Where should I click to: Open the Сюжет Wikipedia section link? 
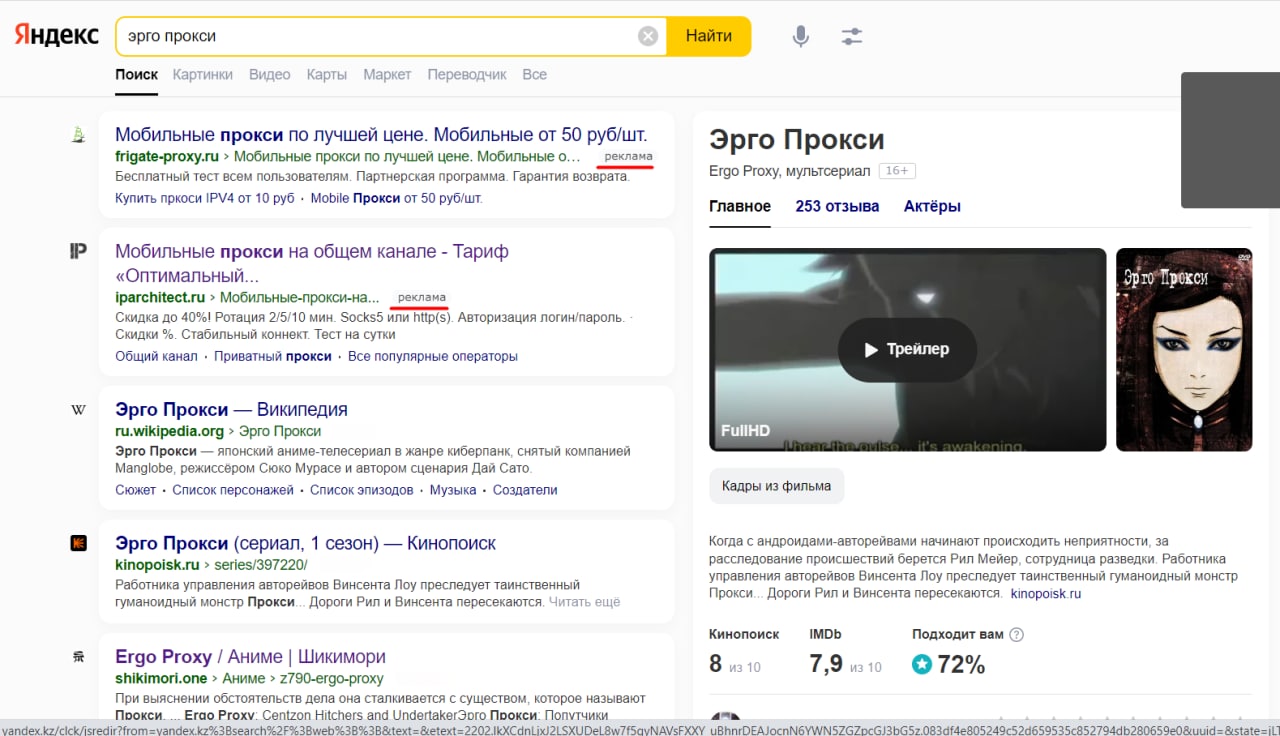pos(135,490)
